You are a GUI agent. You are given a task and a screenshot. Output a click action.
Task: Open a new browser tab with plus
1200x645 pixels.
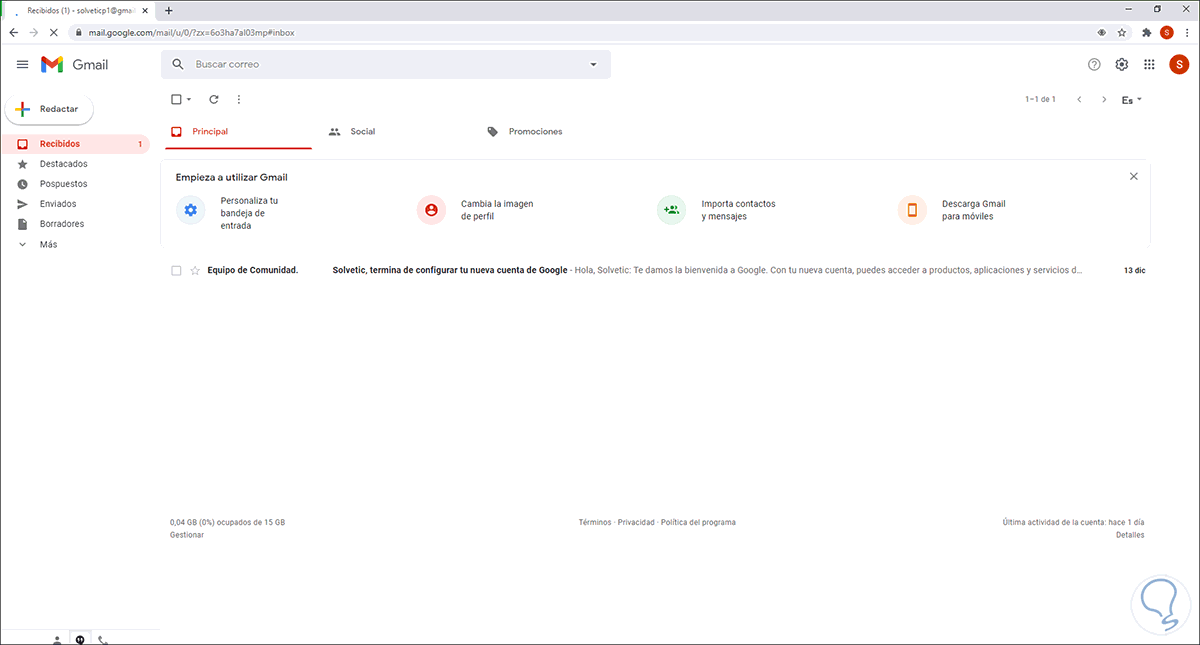pos(168,10)
